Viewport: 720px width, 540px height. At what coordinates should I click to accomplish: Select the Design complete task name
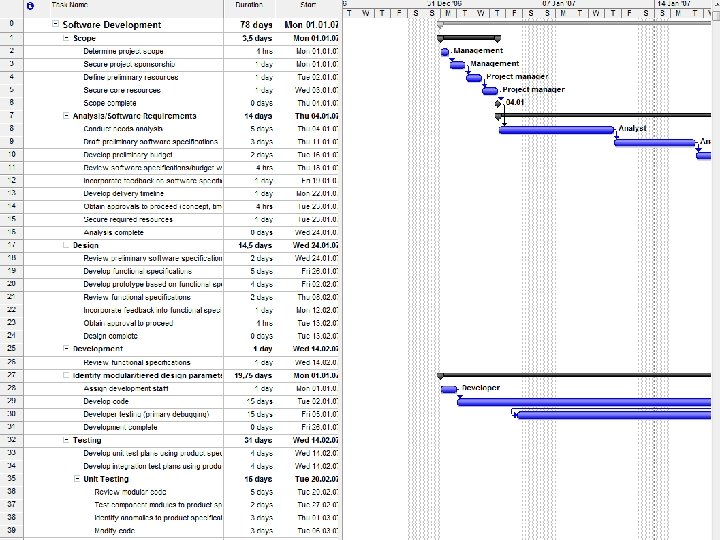(x=110, y=336)
